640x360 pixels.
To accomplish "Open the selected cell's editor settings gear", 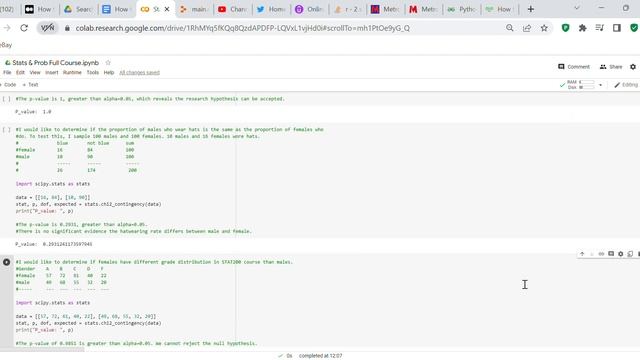I will coord(620,254).
